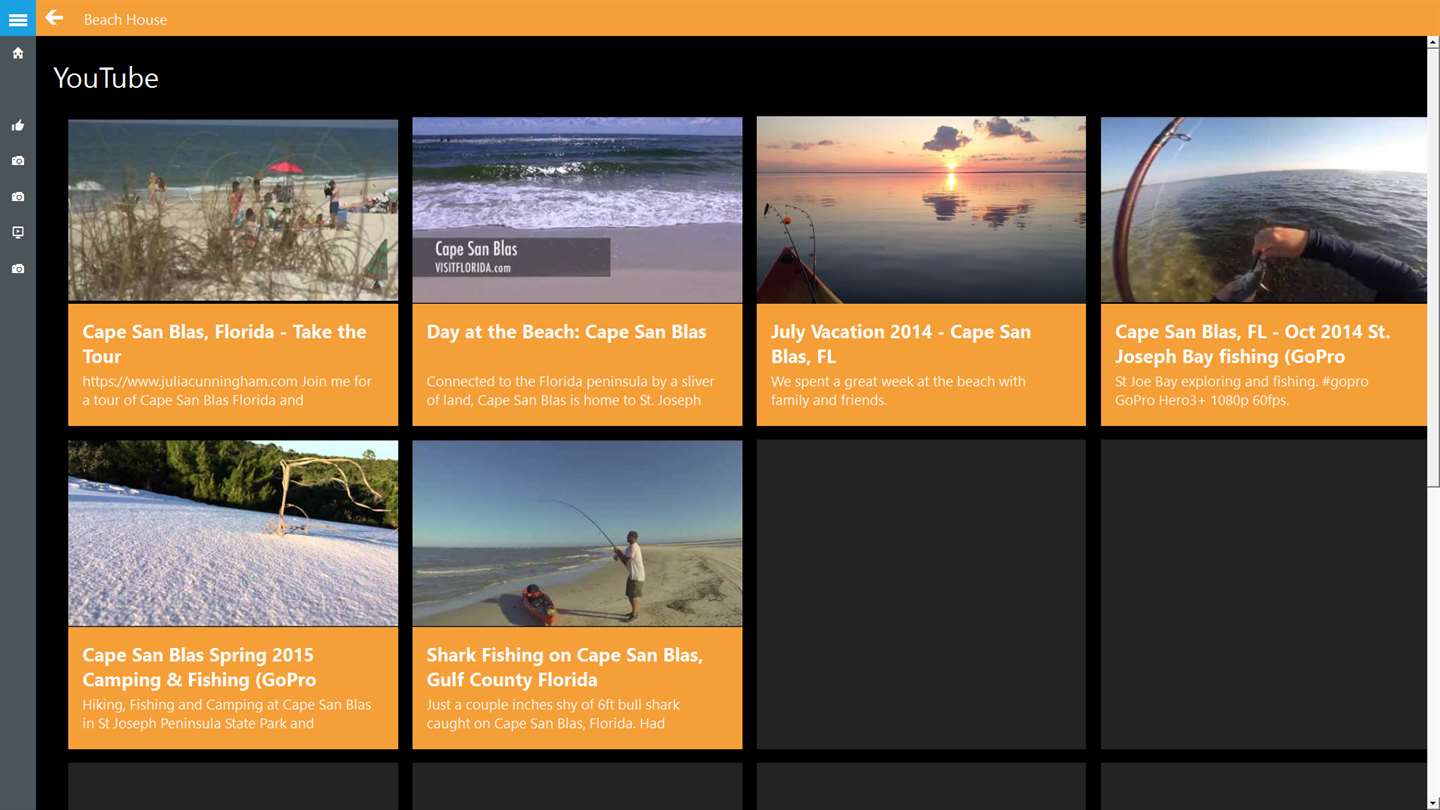Click description 'St Joe Bay exploring and fishing. #gopro'
The width and height of the screenshot is (1440, 810).
(x=1242, y=391)
